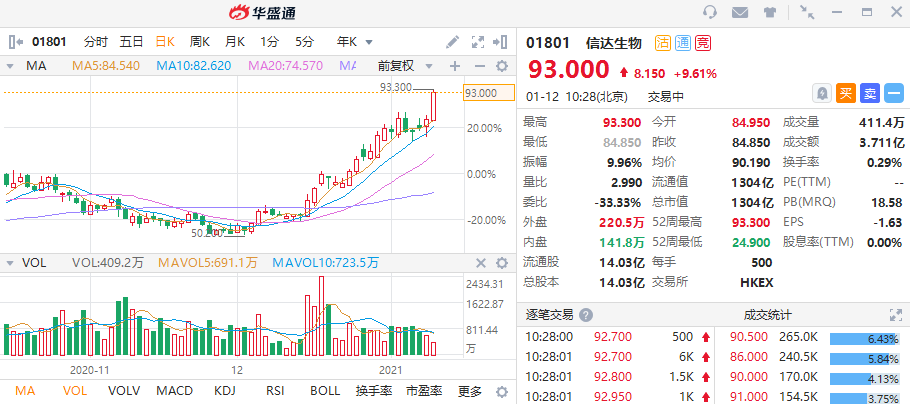Screen dimensions: 910x404
Task: Open the messages envelope icon
Action: [739, 12]
